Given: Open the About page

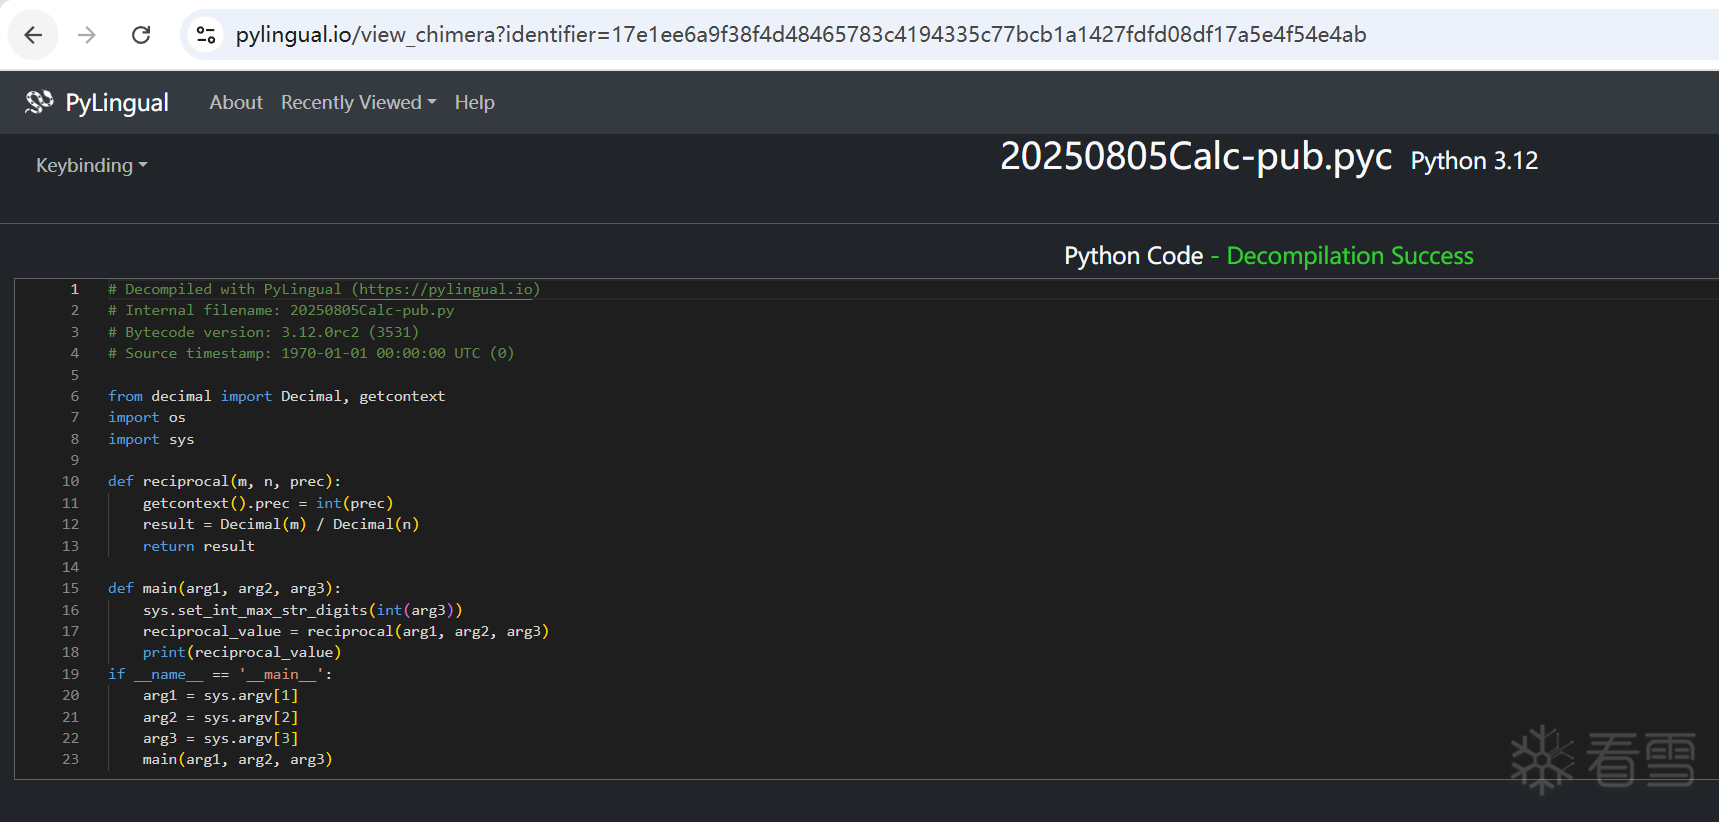Looking at the screenshot, I should point(236,103).
